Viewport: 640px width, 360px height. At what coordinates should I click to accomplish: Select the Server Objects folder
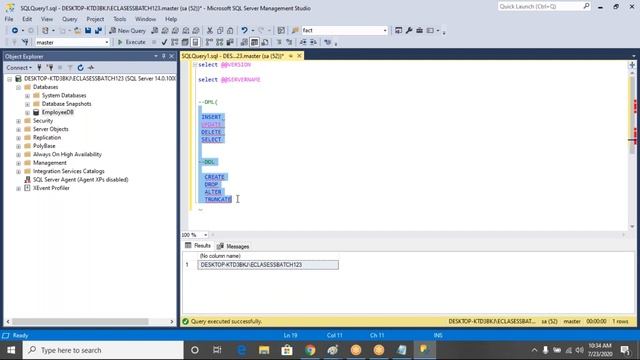pos(51,129)
